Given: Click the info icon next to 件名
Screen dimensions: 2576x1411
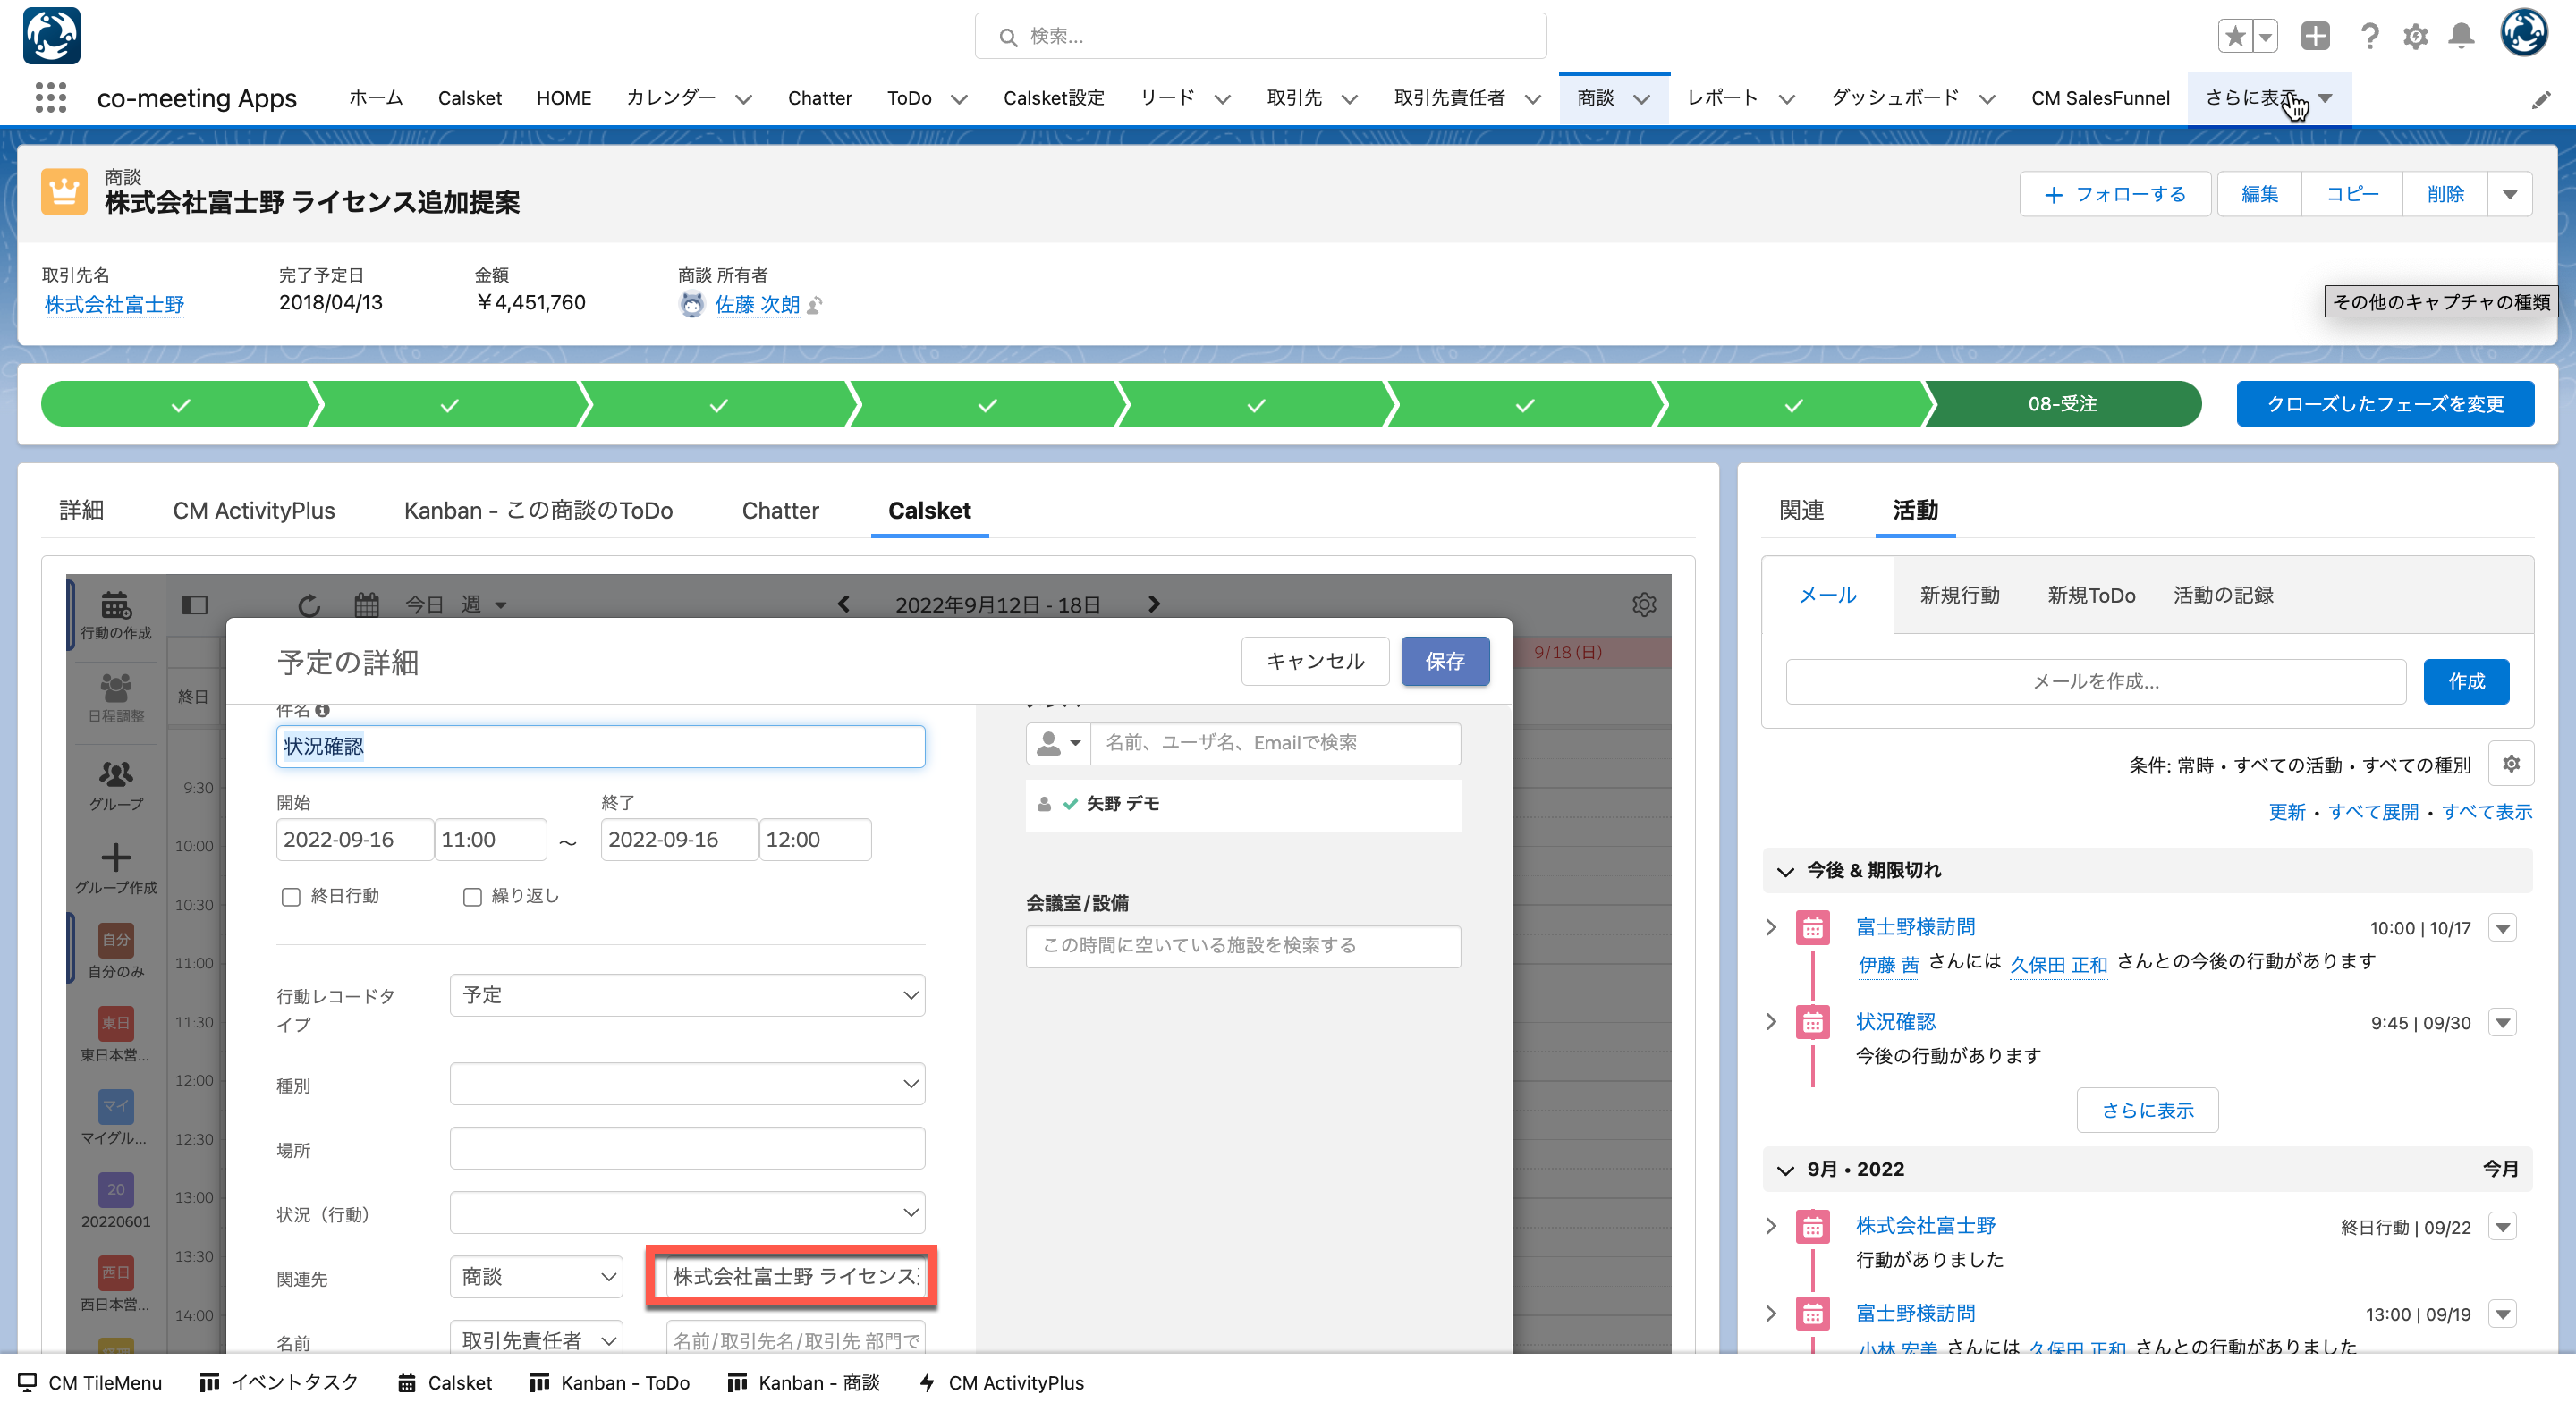Looking at the screenshot, I should coord(322,710).
